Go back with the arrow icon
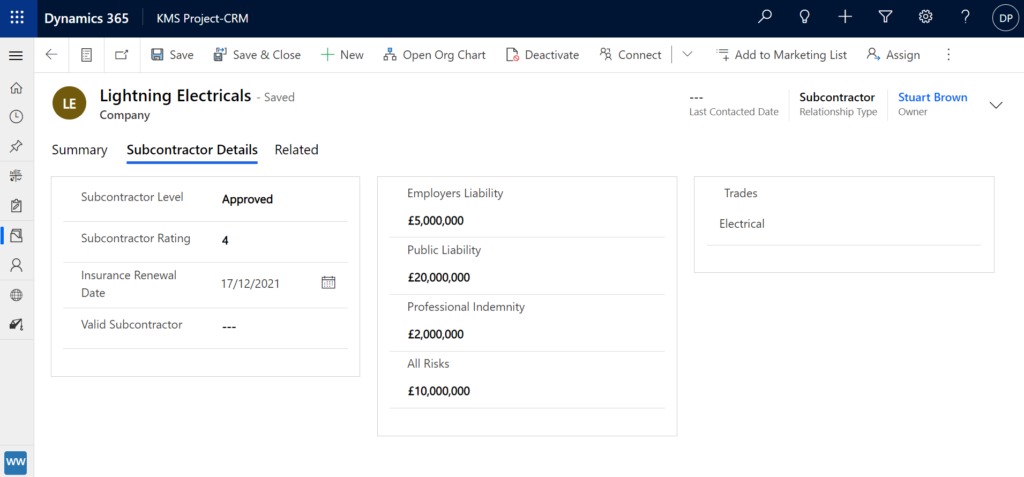 point(52,55)
